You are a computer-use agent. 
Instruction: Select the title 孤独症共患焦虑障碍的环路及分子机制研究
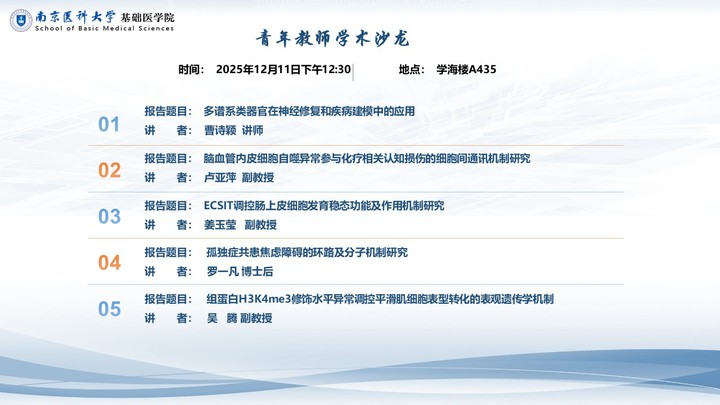point(306,252)
